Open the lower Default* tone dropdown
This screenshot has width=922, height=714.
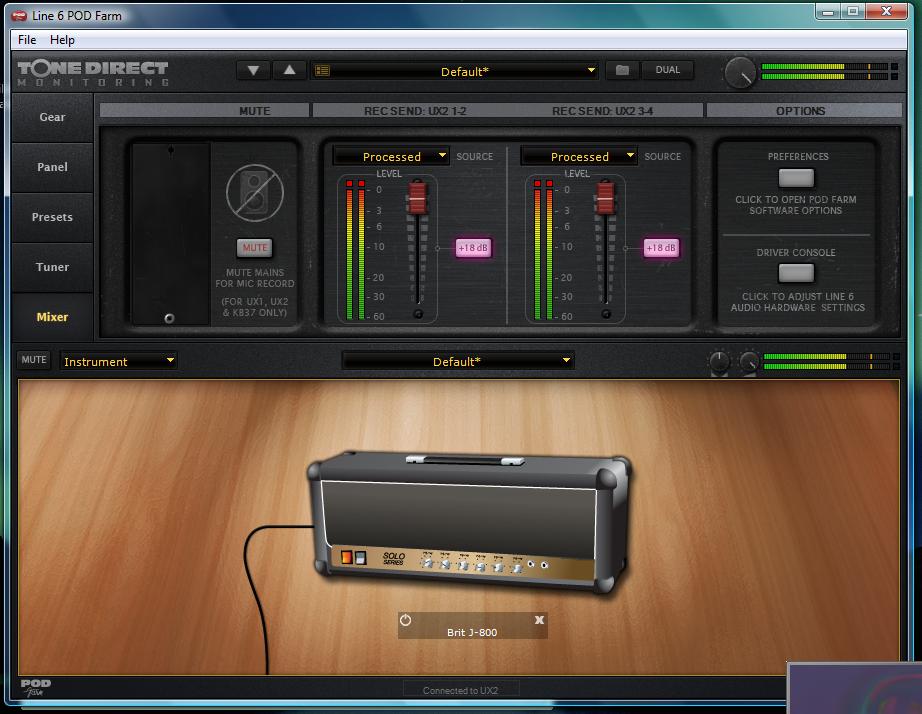click(x=457, y=361)
